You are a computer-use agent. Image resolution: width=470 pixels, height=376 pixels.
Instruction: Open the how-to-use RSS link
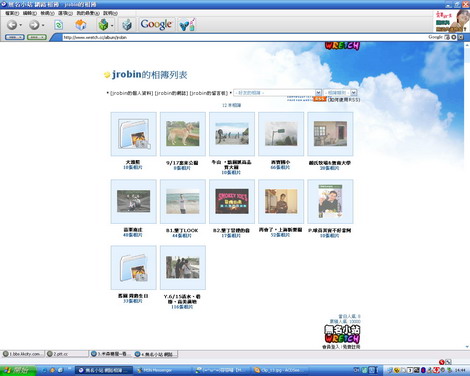[x=344, y=100]
